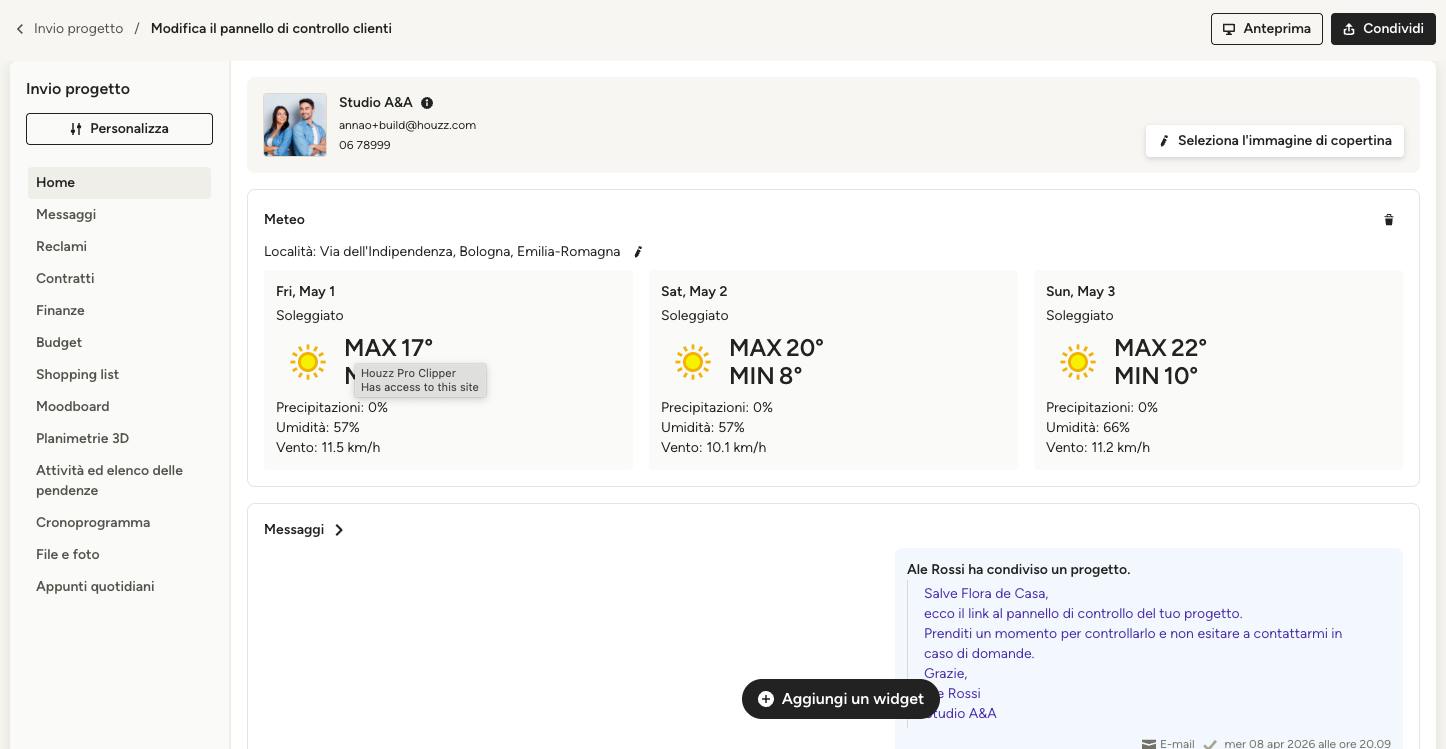Go to Finanze section
Screen dimensions: 1446x749
[x=60, y=311]
